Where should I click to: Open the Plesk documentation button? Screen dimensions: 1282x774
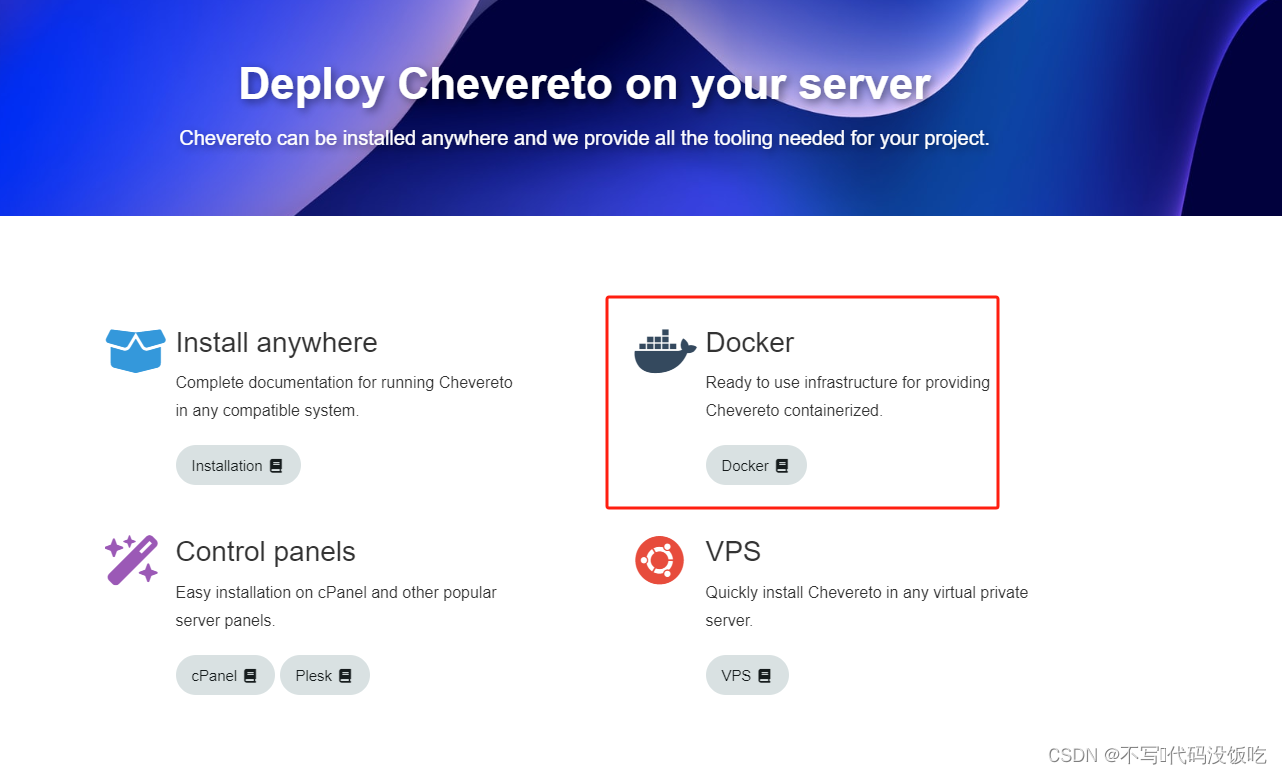325,675
